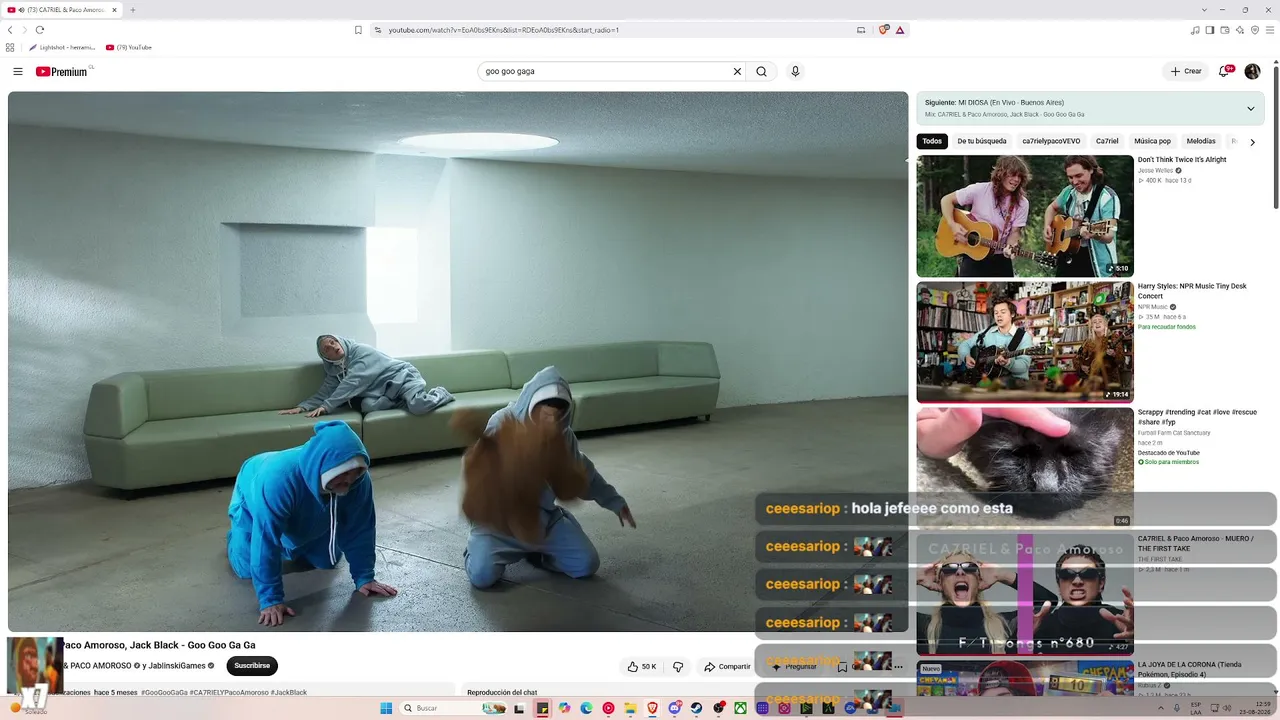This screenshot has width=1280, height=720.
Task: Open YouTube notifications bell
Action: pos(1223,71)
